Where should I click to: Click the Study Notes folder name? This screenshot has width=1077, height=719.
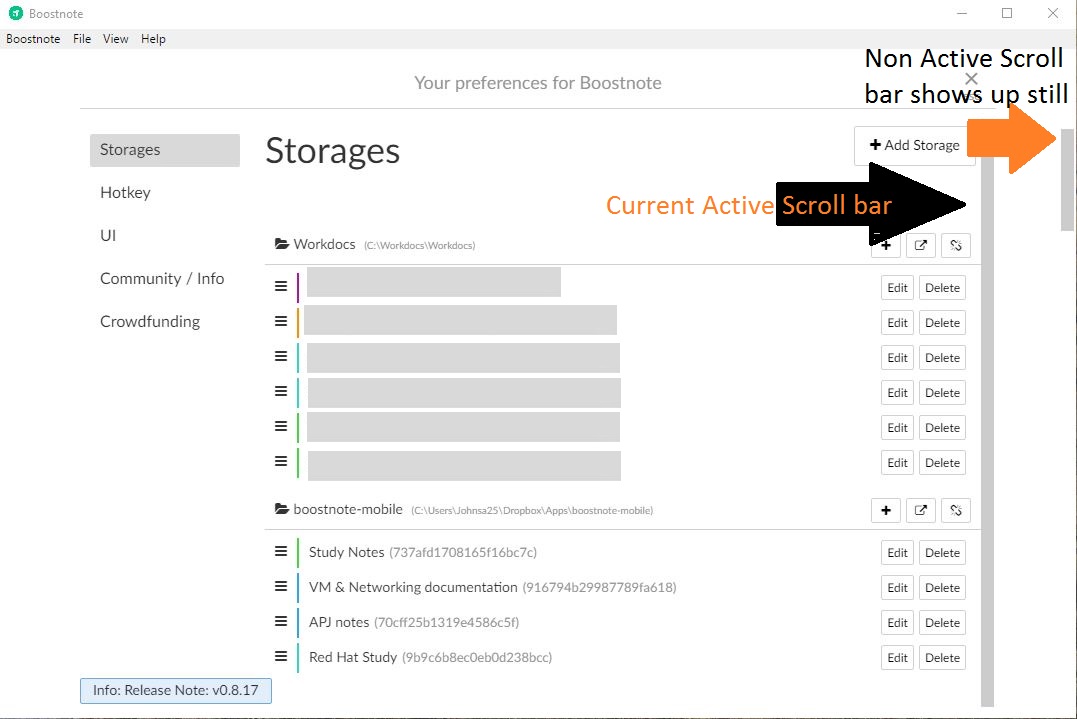point(346,553)
